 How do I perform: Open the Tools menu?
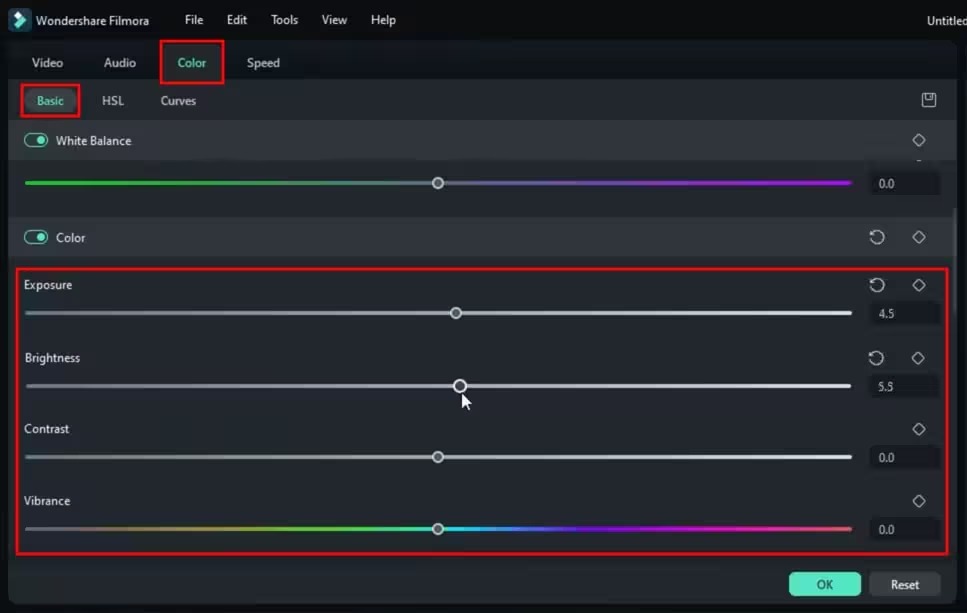(284, 20)
